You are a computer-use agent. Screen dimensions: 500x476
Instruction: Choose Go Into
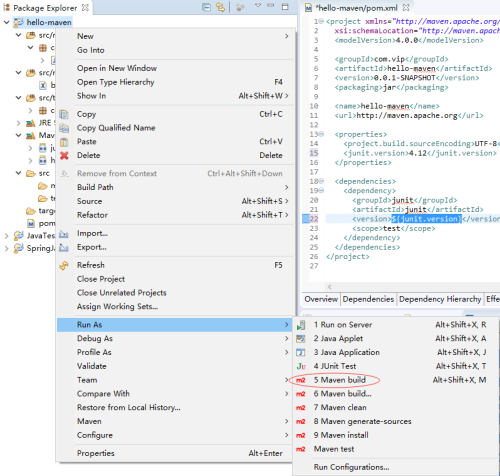(x=175, y=50)
